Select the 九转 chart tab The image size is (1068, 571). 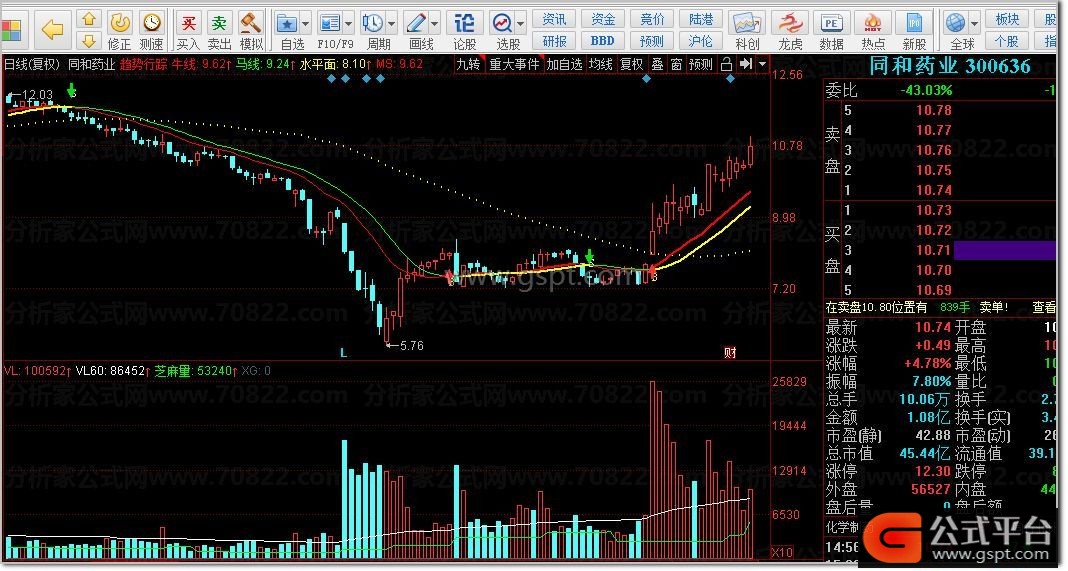pyautogui.click(x=468, y=65)
